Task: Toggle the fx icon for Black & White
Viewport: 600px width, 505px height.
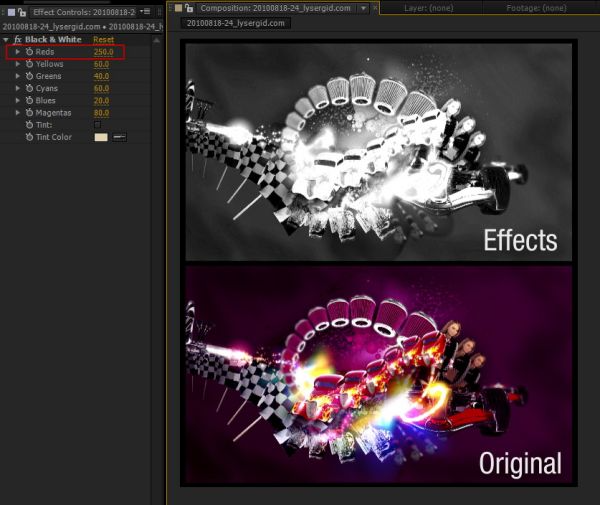Action: [17, 39]
